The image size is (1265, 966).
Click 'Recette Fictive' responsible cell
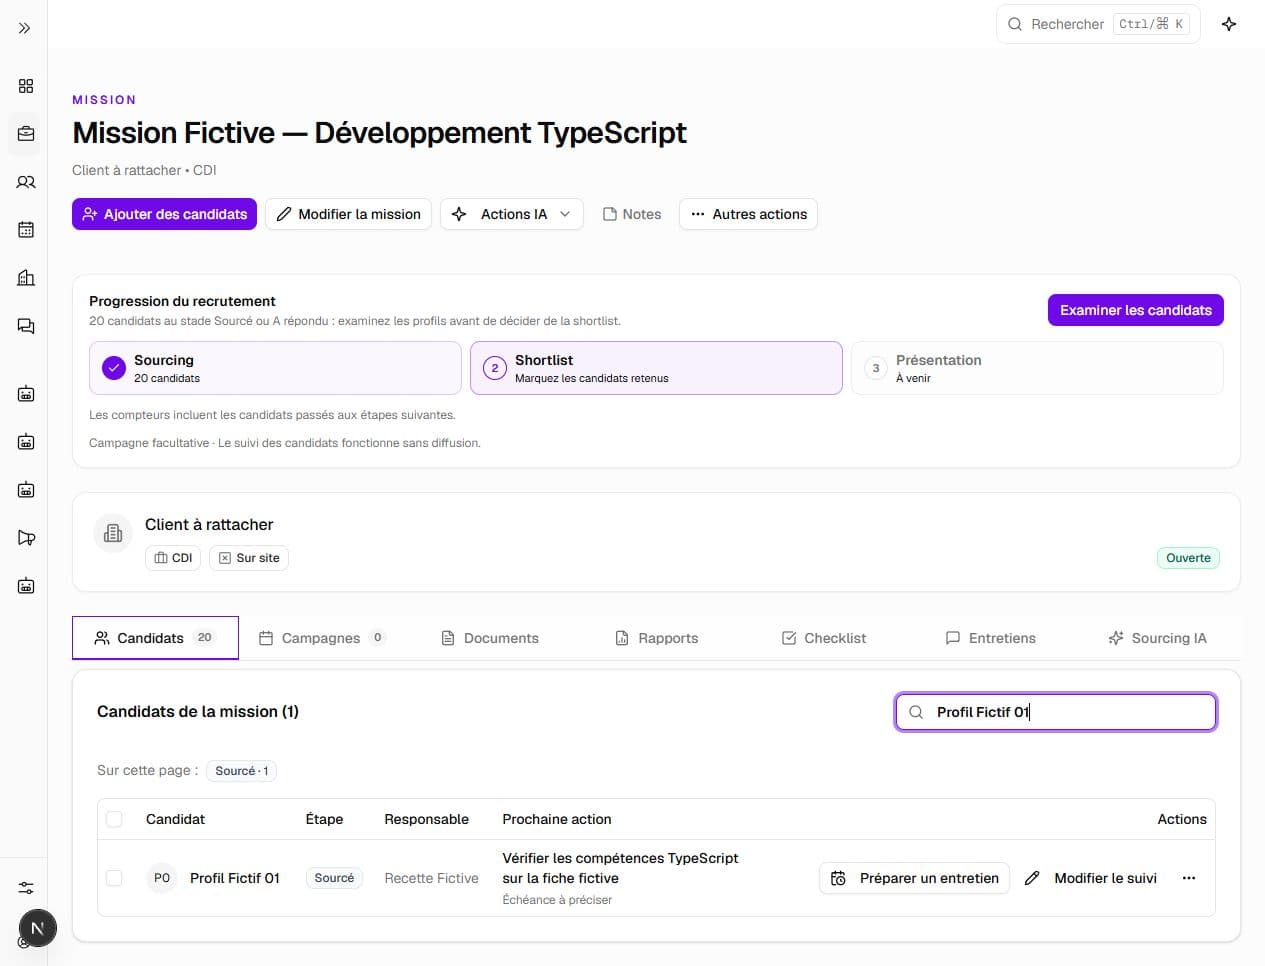click(431, 878)
